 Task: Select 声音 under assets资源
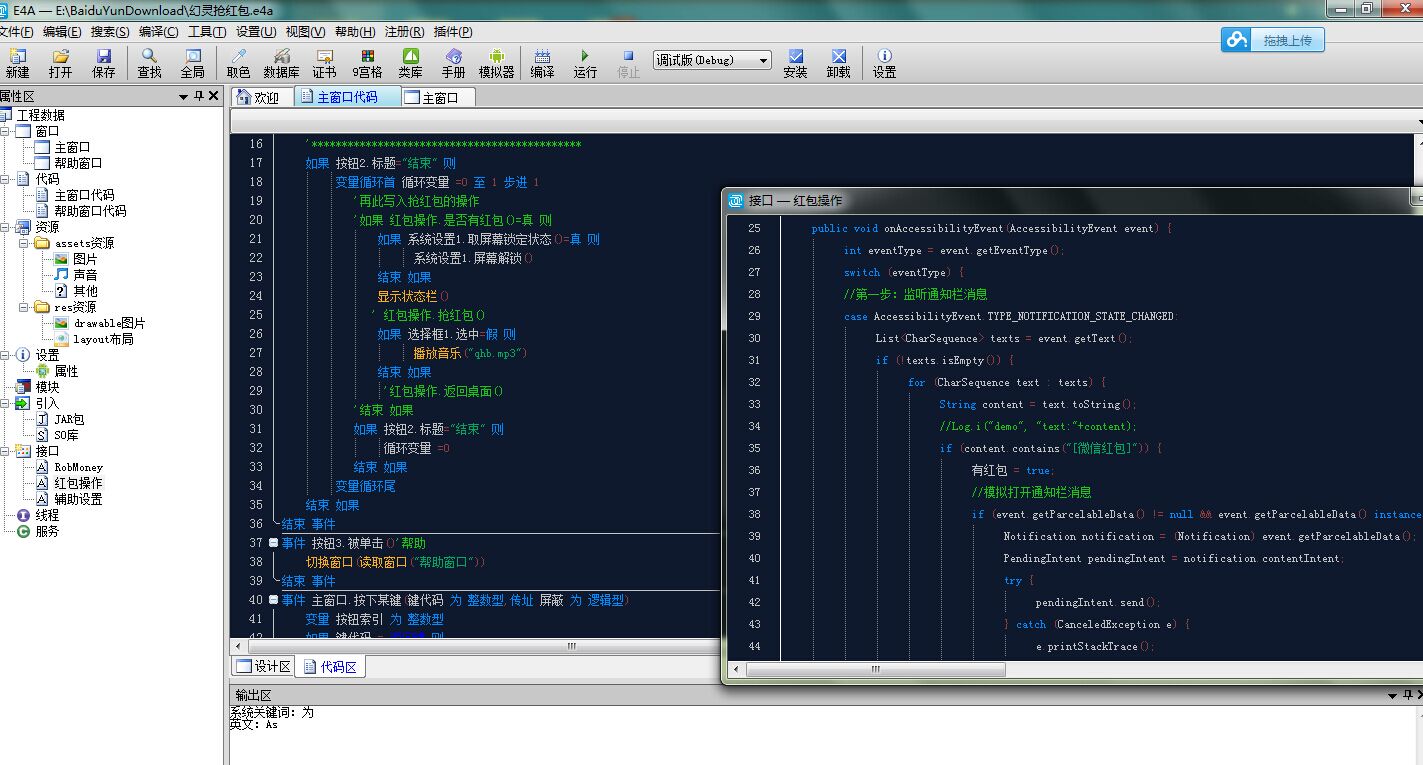point(85,275)
